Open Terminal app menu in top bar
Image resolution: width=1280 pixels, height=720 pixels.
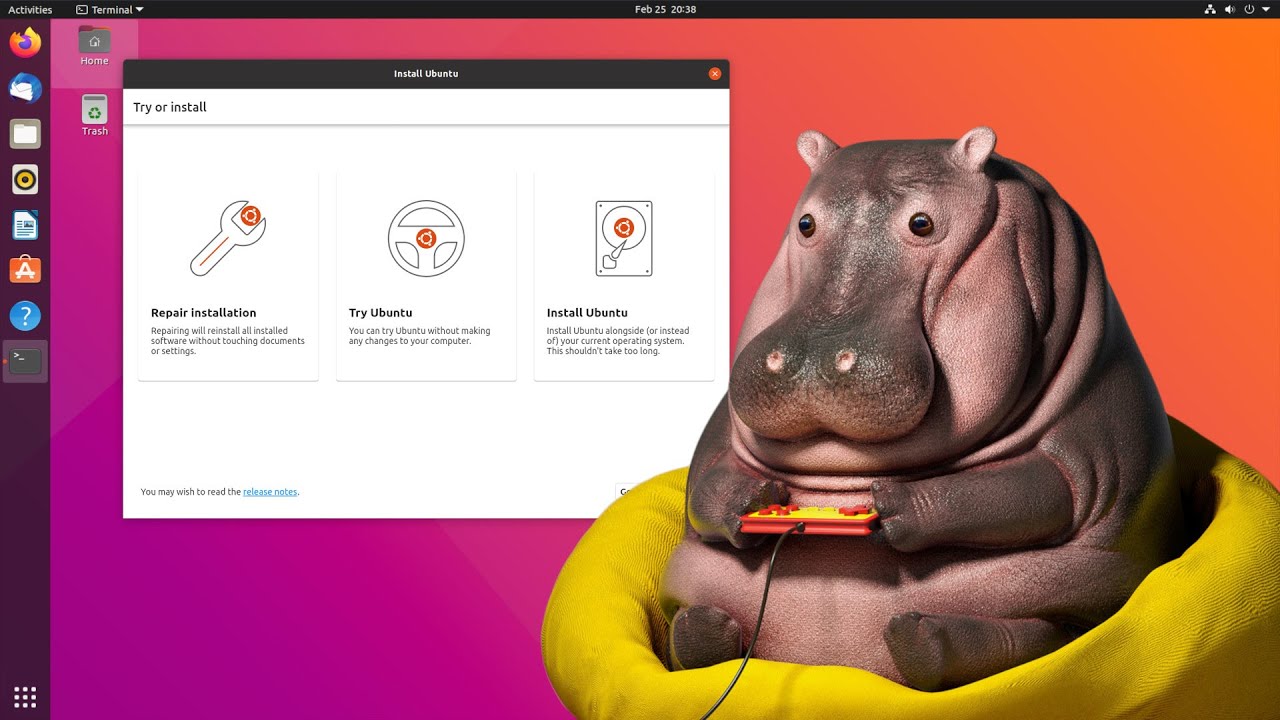pyautogui.click(x=109, y=9)
